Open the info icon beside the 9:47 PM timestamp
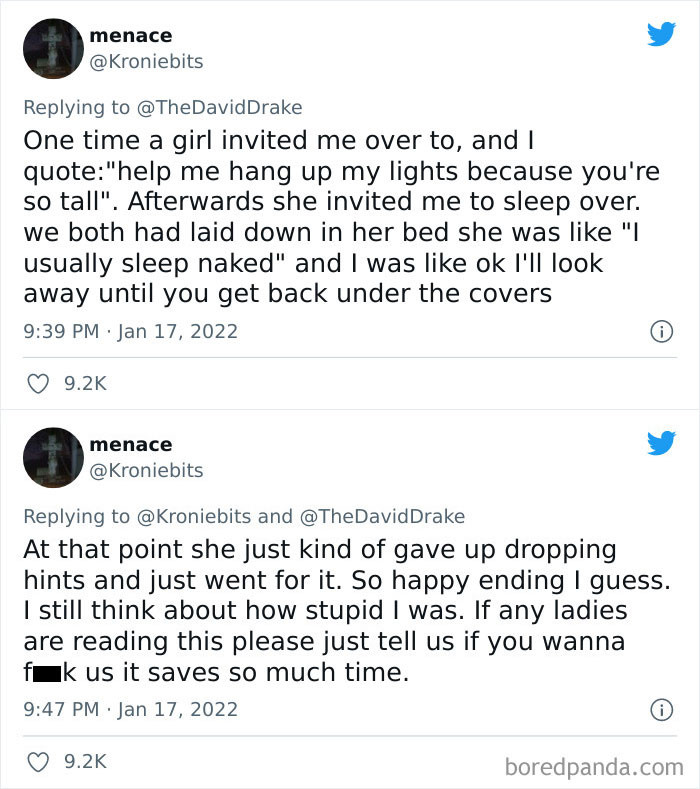Screen dimensions: 700x789 (x=661, y=710)
